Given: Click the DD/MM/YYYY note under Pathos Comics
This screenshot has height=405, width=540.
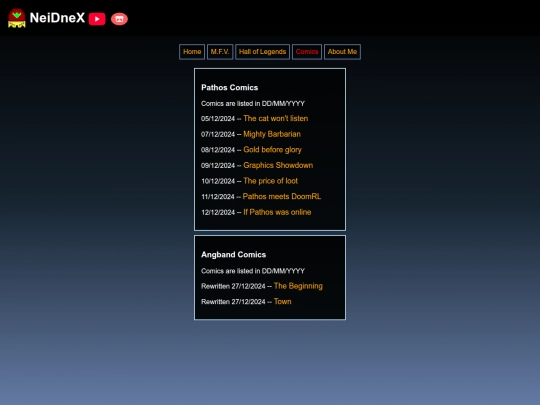Looking at the screenshot, I should (x=253, y=104).
